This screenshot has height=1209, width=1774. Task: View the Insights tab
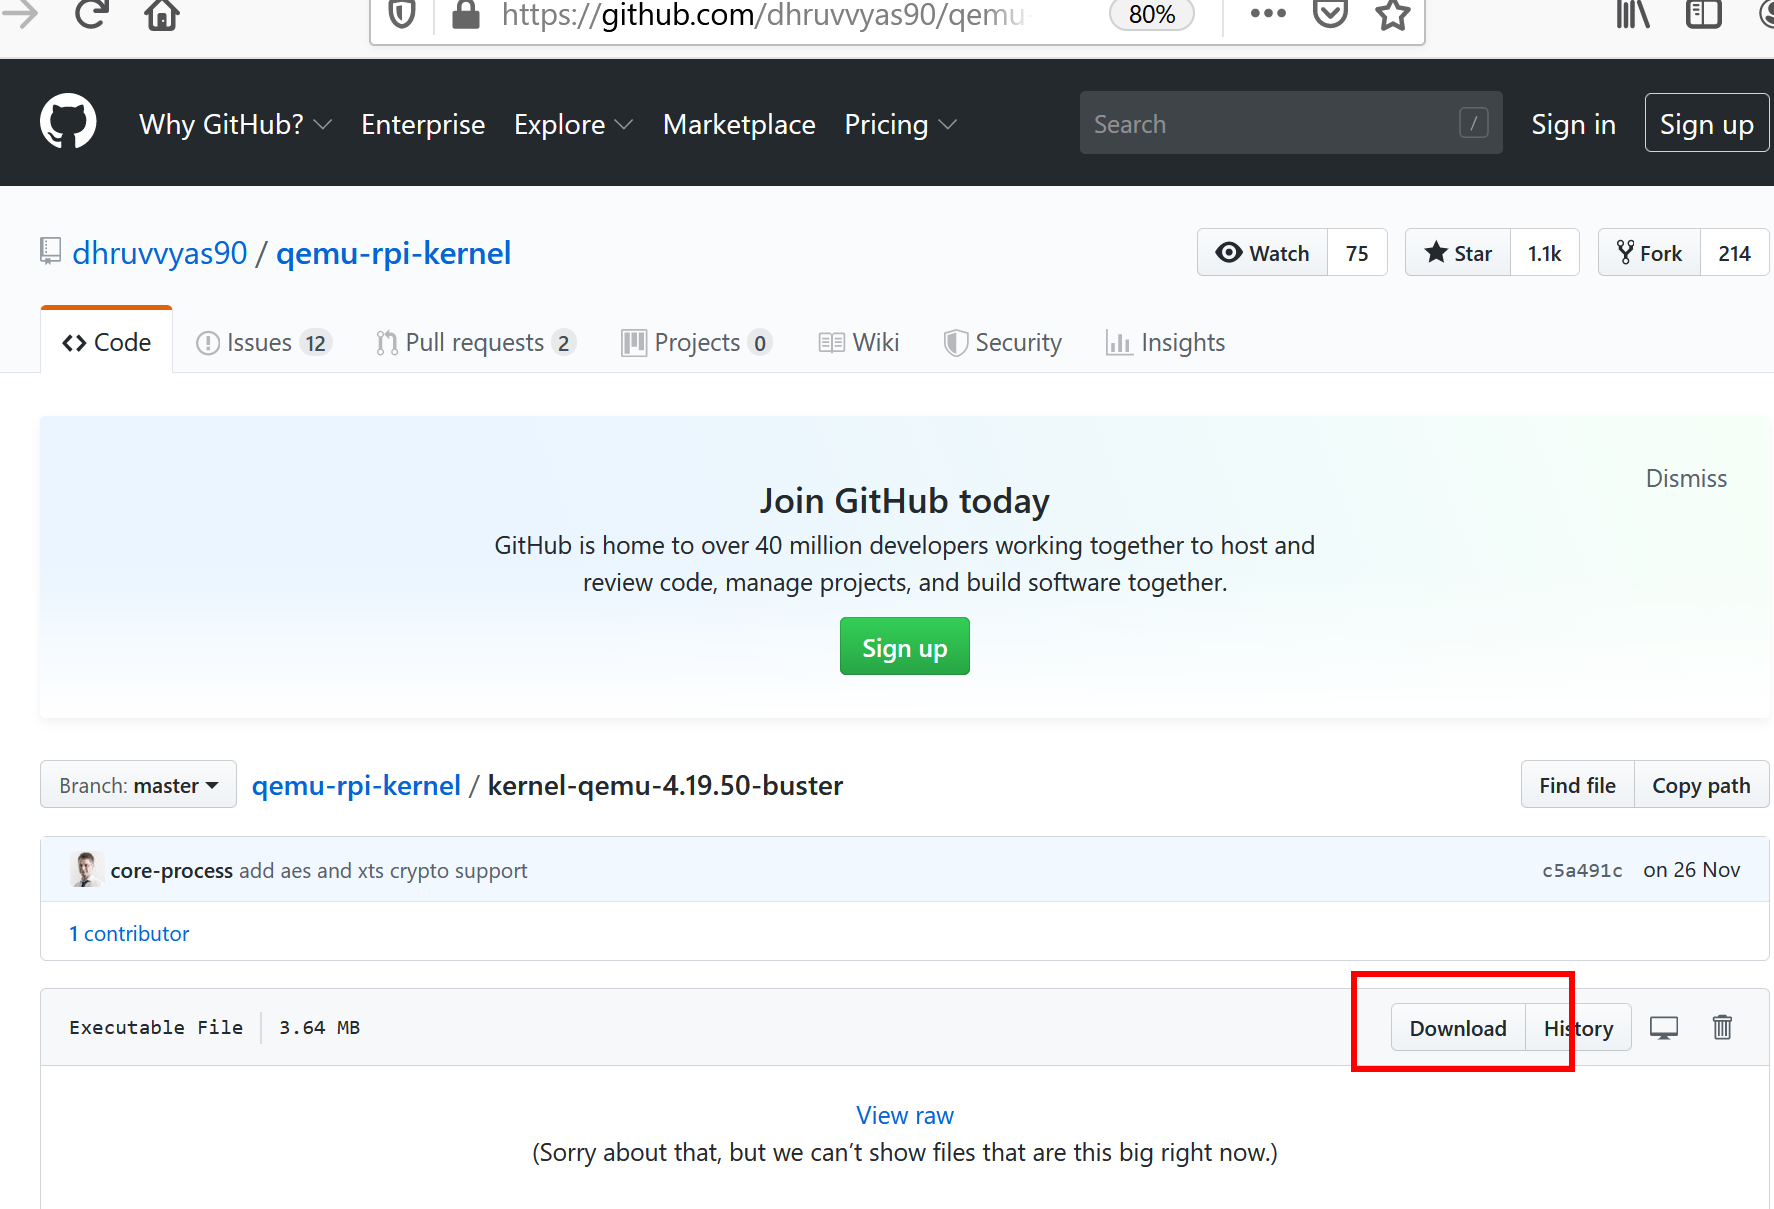click(1165, 343)
